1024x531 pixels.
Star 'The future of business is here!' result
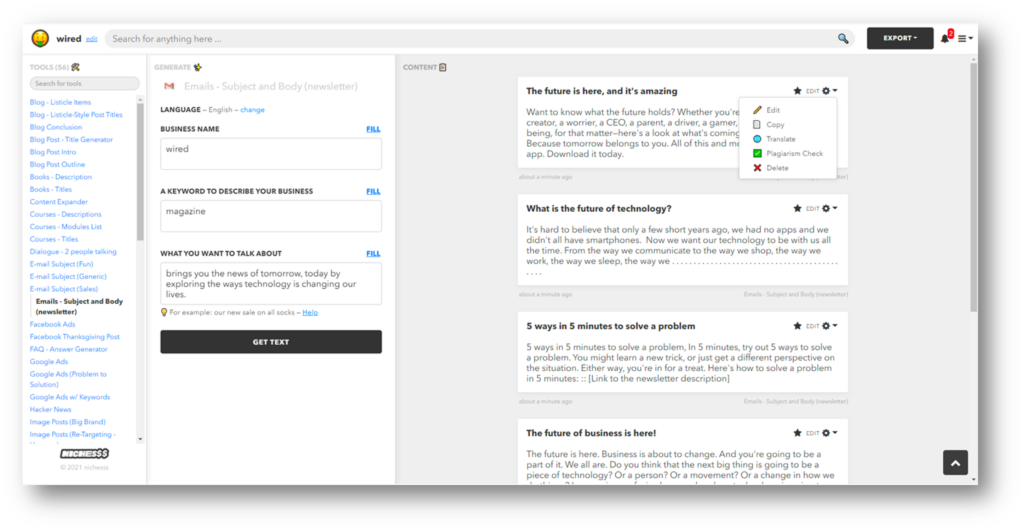(797, 433)
